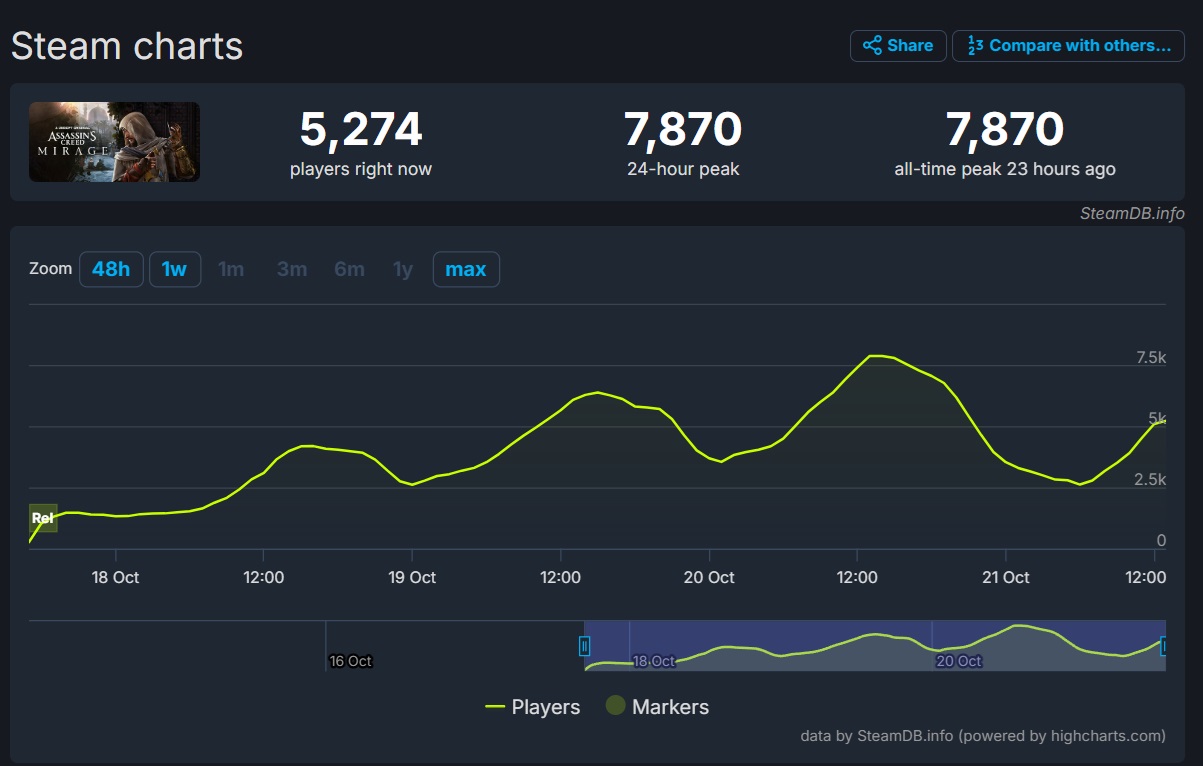Click left navigator range handle
The image size is (1203, 766).
[x=585, y=646]
